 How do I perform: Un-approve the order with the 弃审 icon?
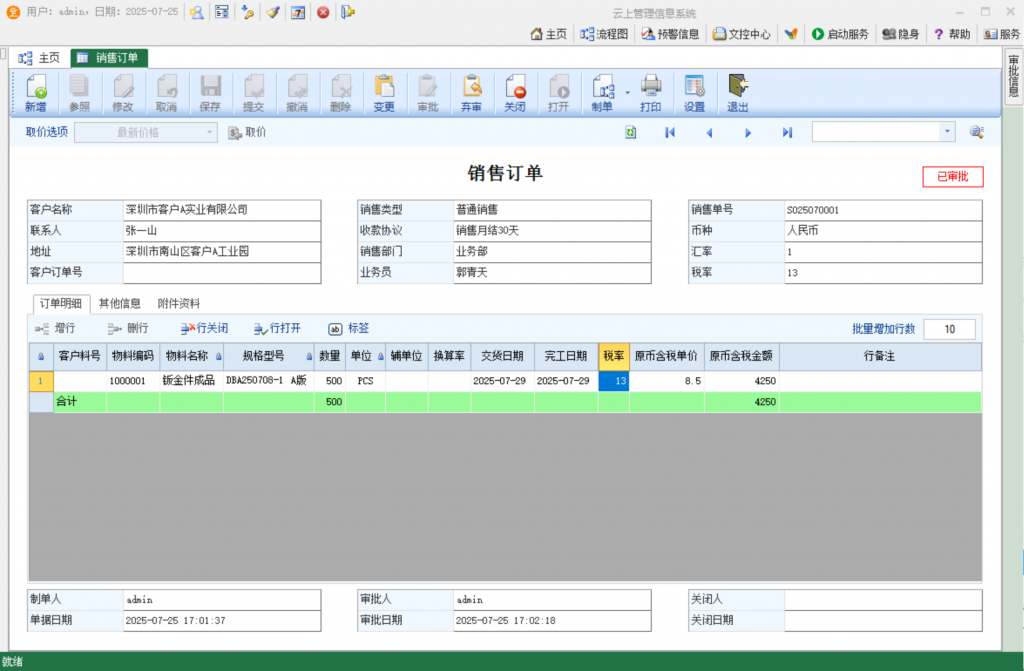click(471, 93)
